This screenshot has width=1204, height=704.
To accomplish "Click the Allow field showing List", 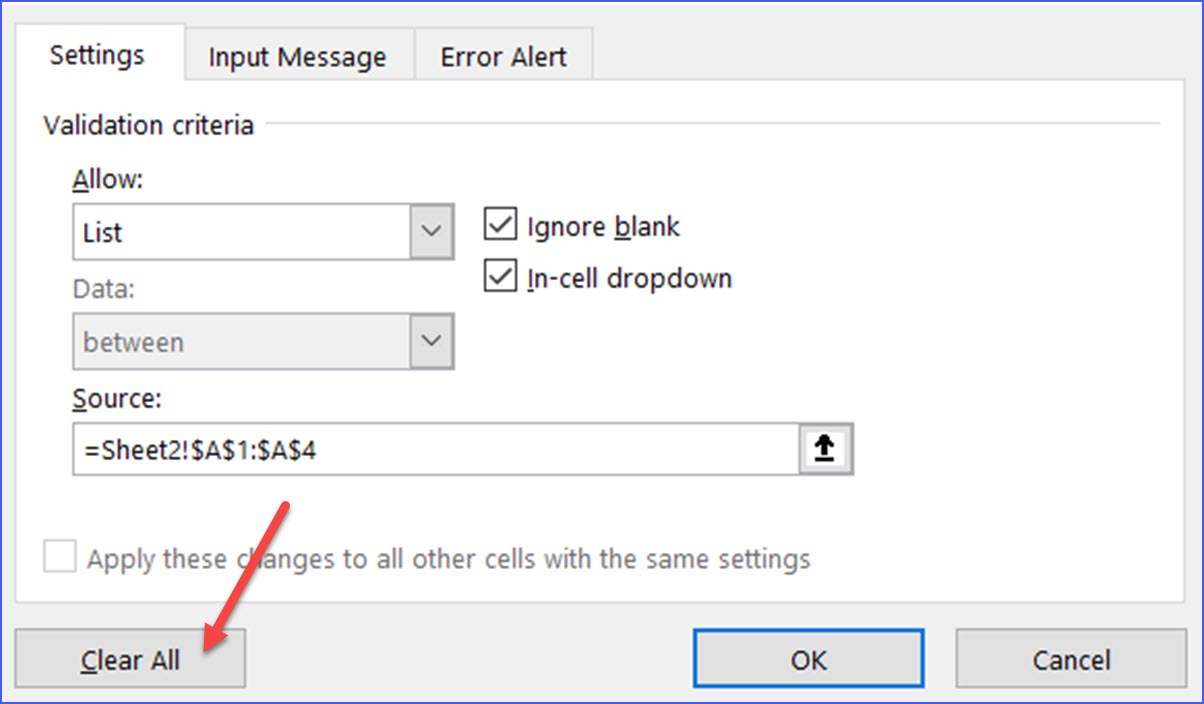I will point(240,231).
